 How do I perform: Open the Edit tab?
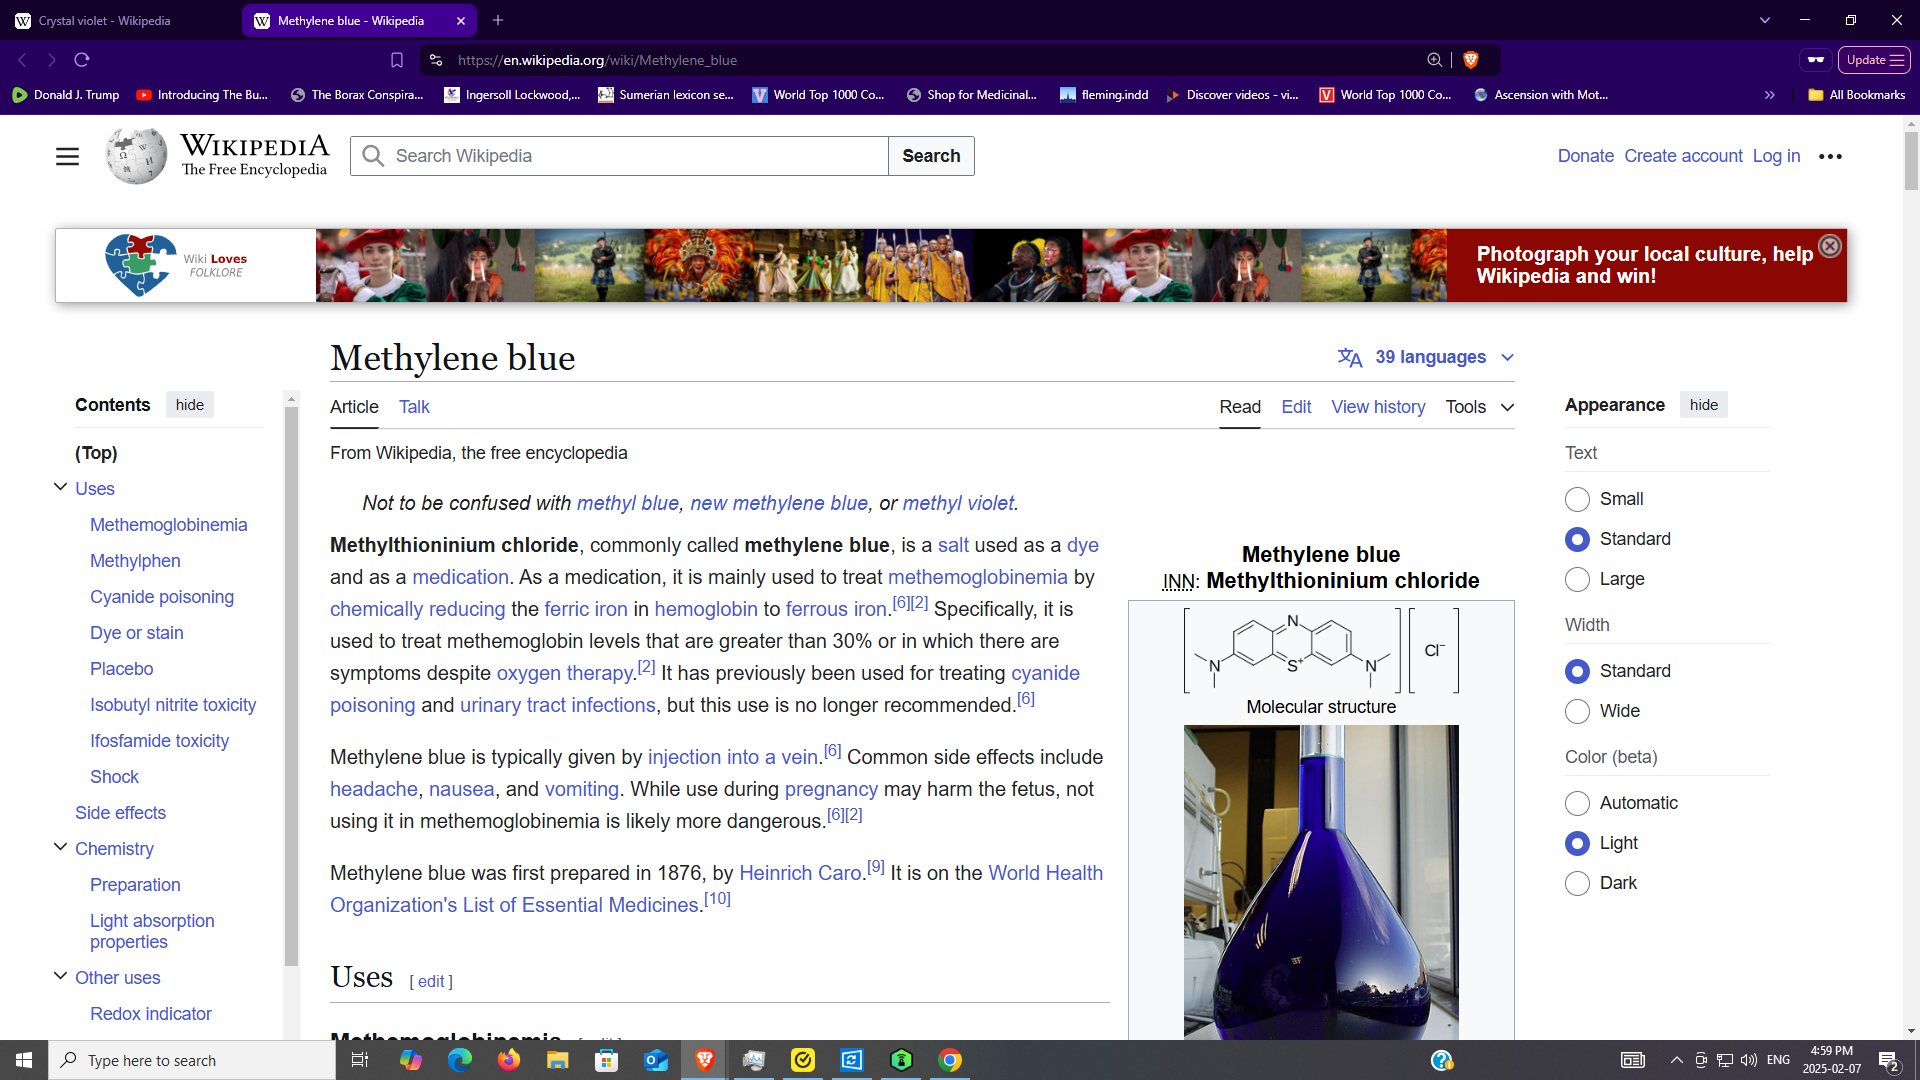[1296, 407]
